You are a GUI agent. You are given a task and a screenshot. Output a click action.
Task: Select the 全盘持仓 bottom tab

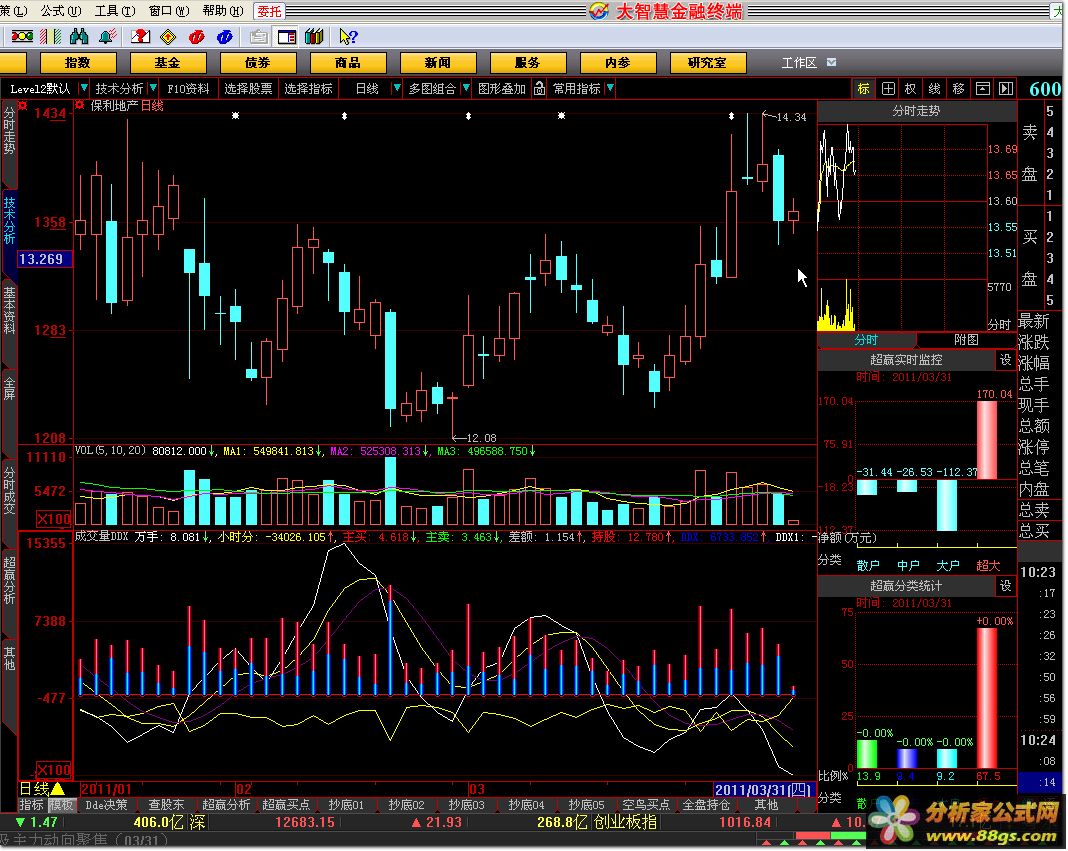(706, 805)
